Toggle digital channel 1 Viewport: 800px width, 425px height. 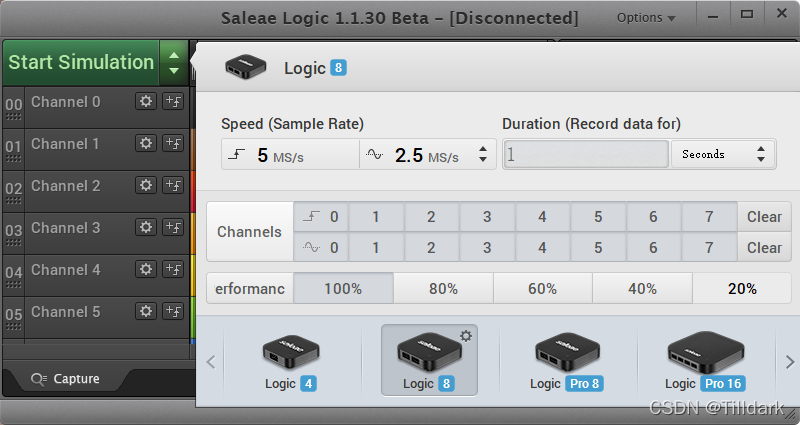376,217
